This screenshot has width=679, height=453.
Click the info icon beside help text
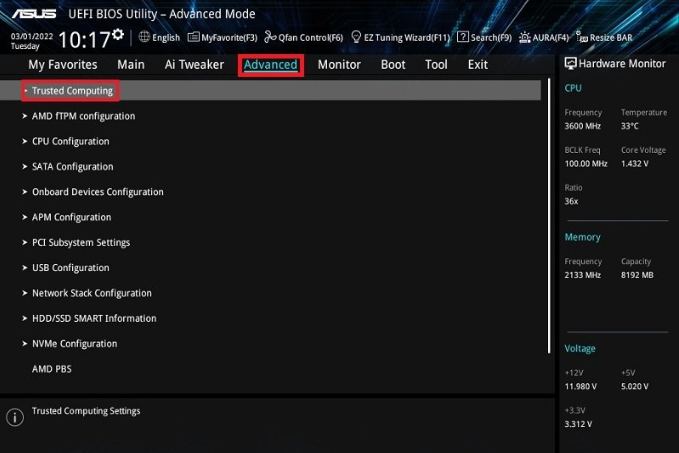[x=15, y=417]
